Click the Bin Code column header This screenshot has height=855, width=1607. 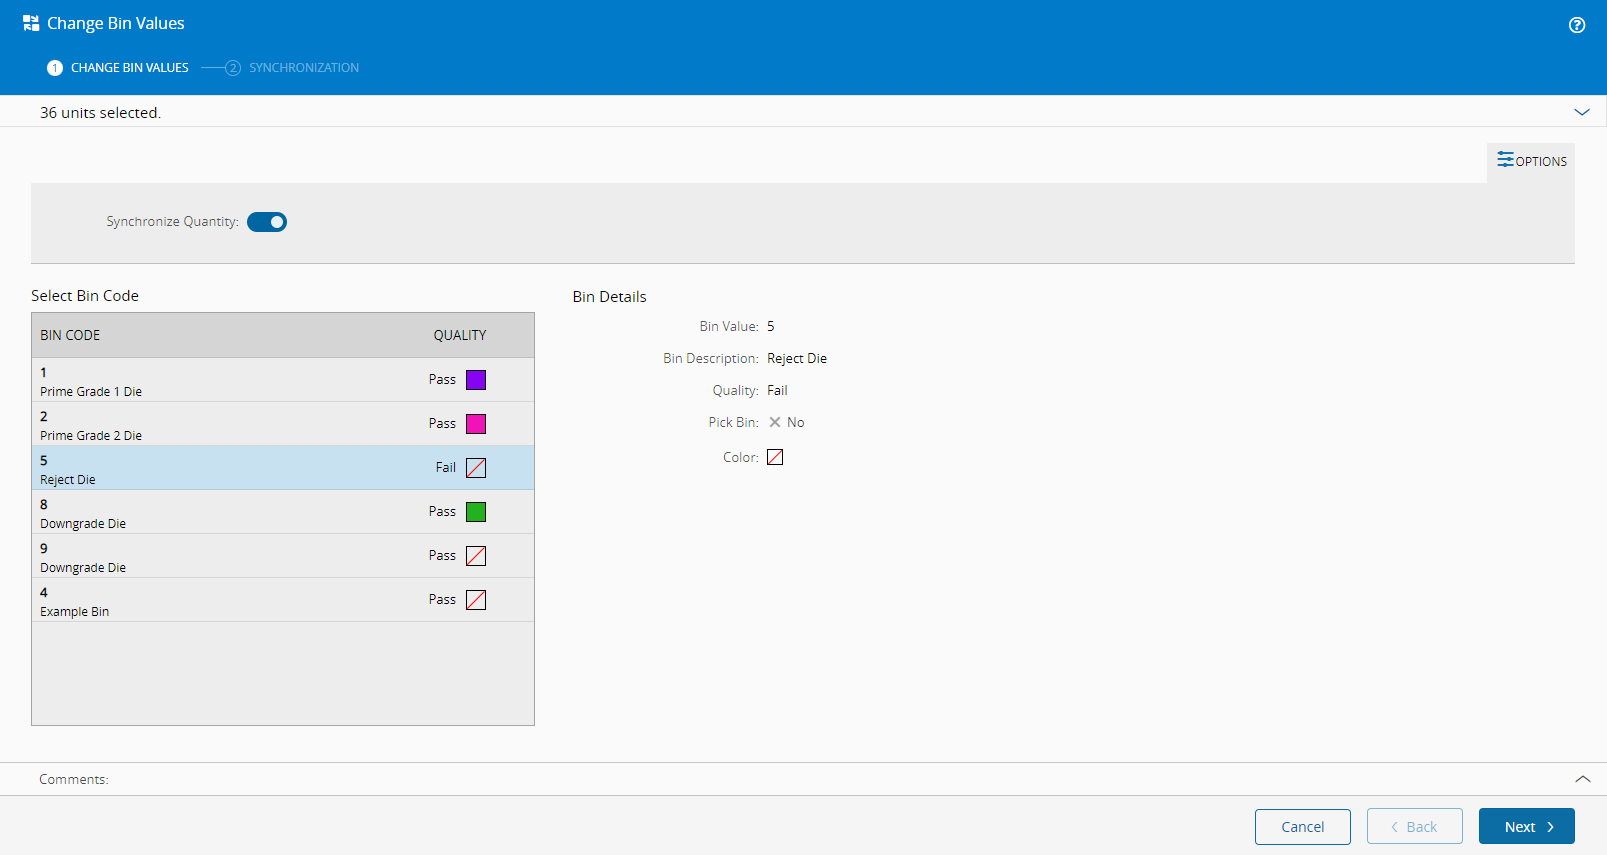pos(70,335)
